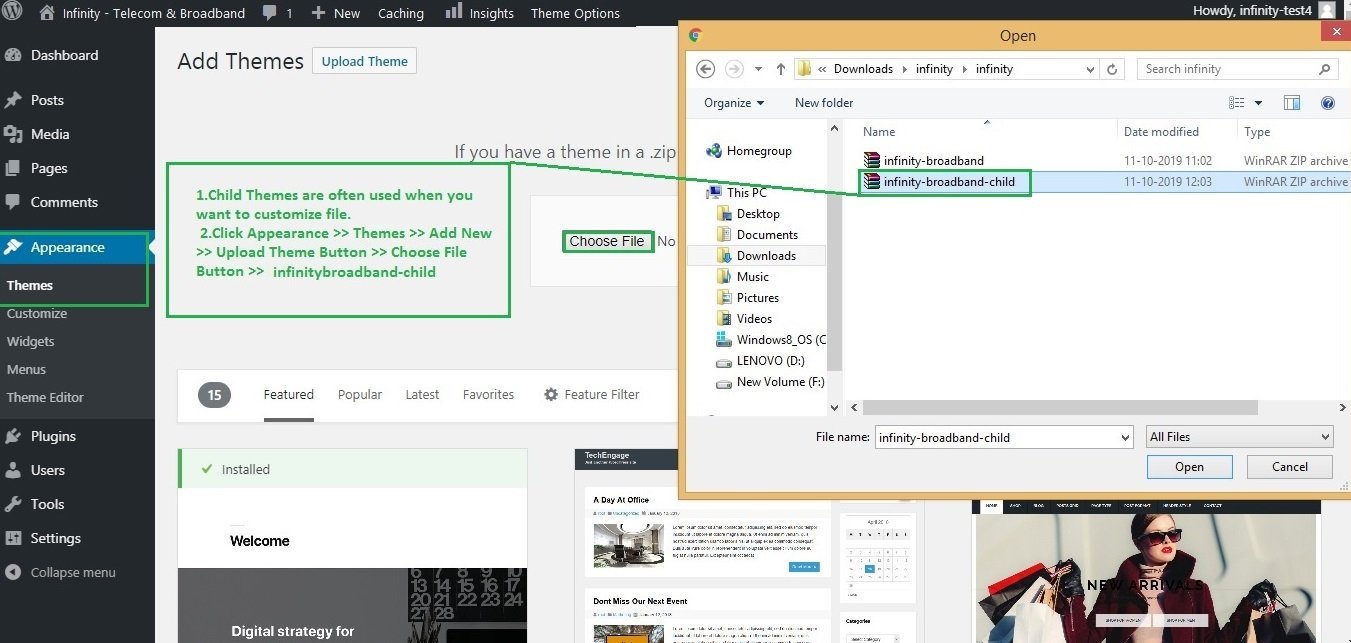1351x643 pixels.
Task: Open help in the Open dialog
Action: tap(1328, 103)
